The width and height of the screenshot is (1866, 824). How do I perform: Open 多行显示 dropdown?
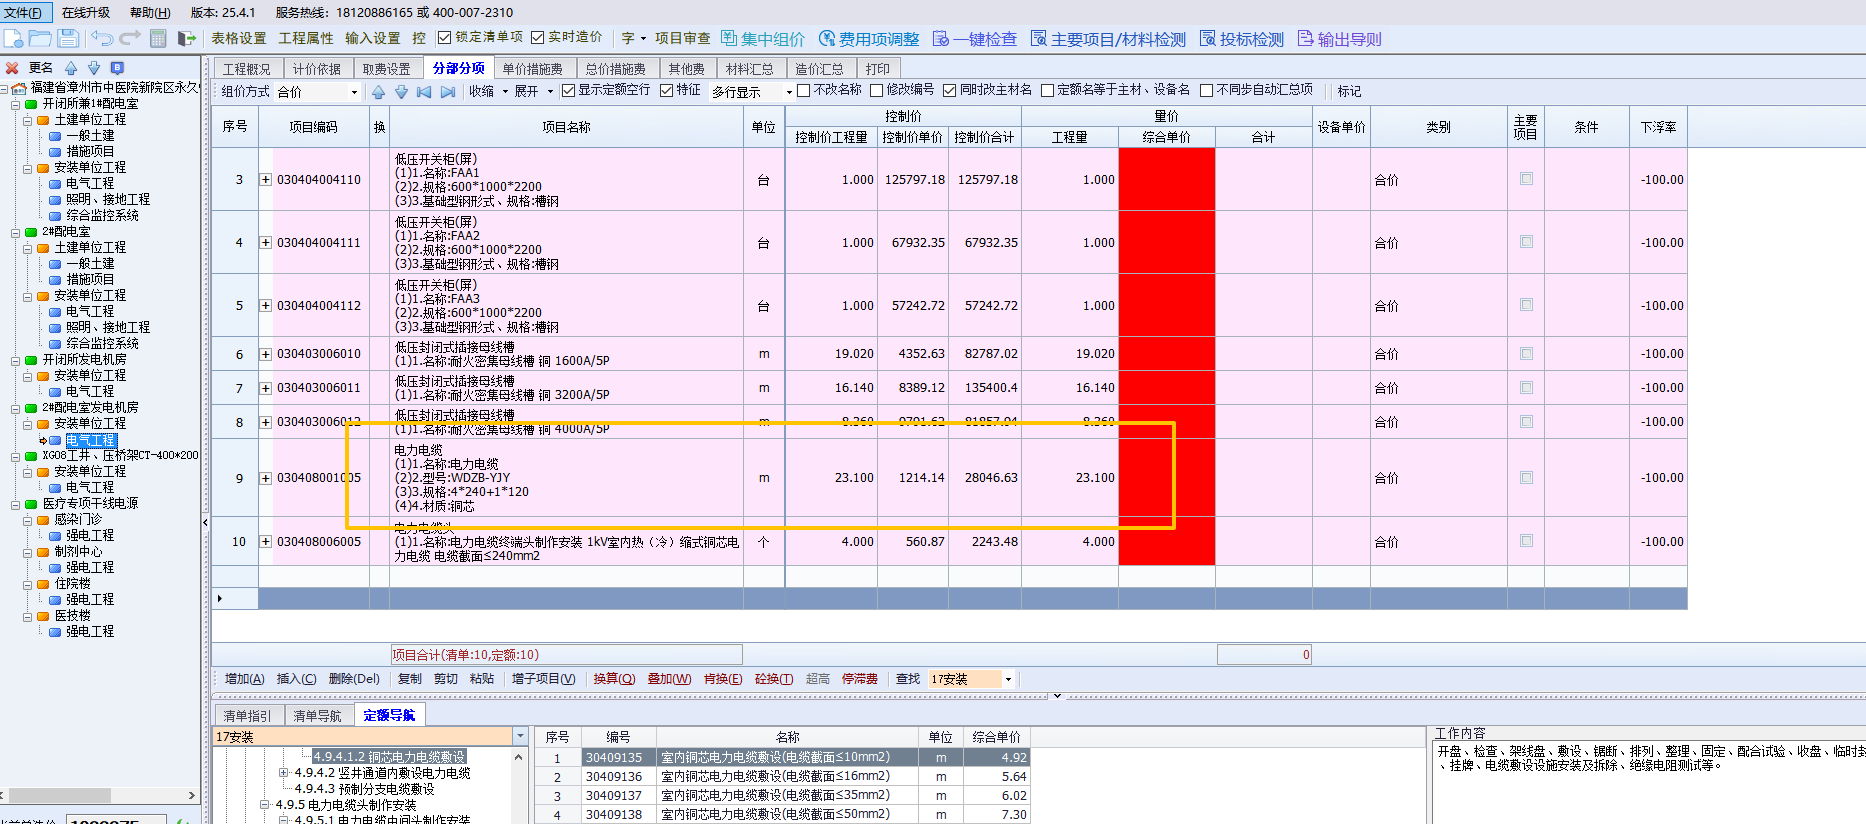pos(789,92)
